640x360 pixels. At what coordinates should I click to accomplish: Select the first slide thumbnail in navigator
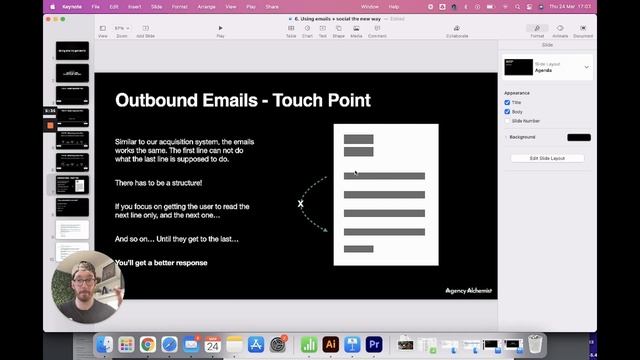72,51
